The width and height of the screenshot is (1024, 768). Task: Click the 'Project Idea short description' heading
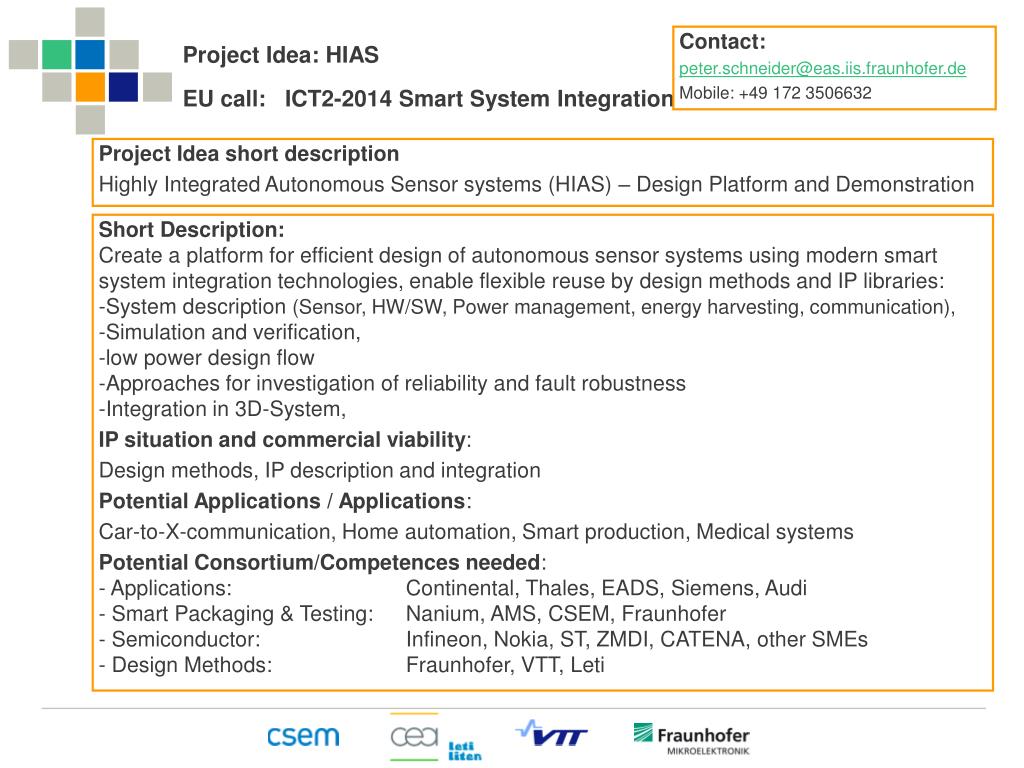[x=249, y=153]
